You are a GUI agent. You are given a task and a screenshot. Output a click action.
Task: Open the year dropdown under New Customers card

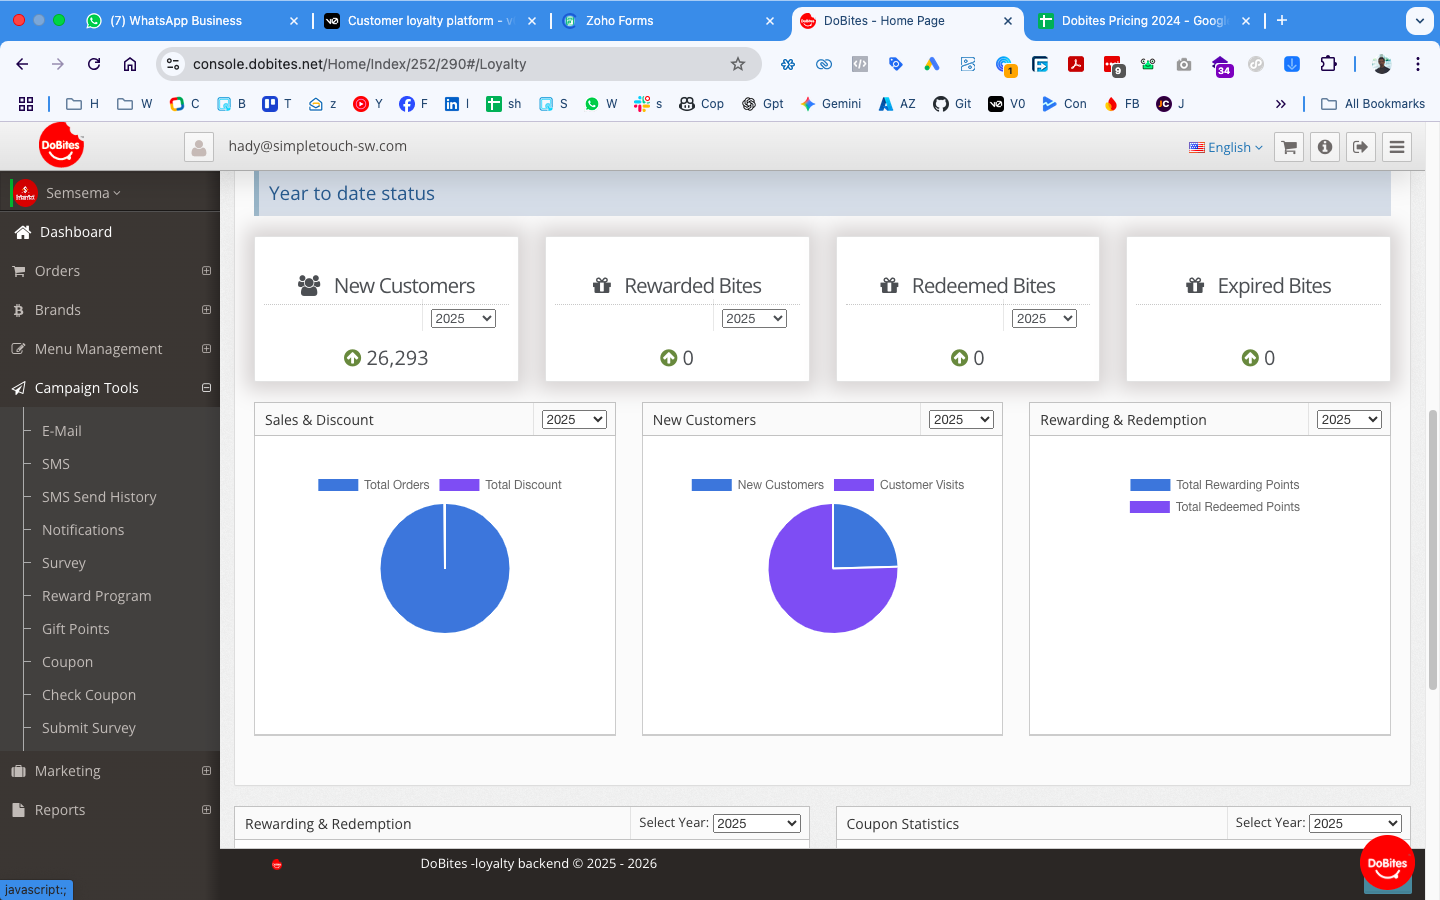click(x=463, y=318)
